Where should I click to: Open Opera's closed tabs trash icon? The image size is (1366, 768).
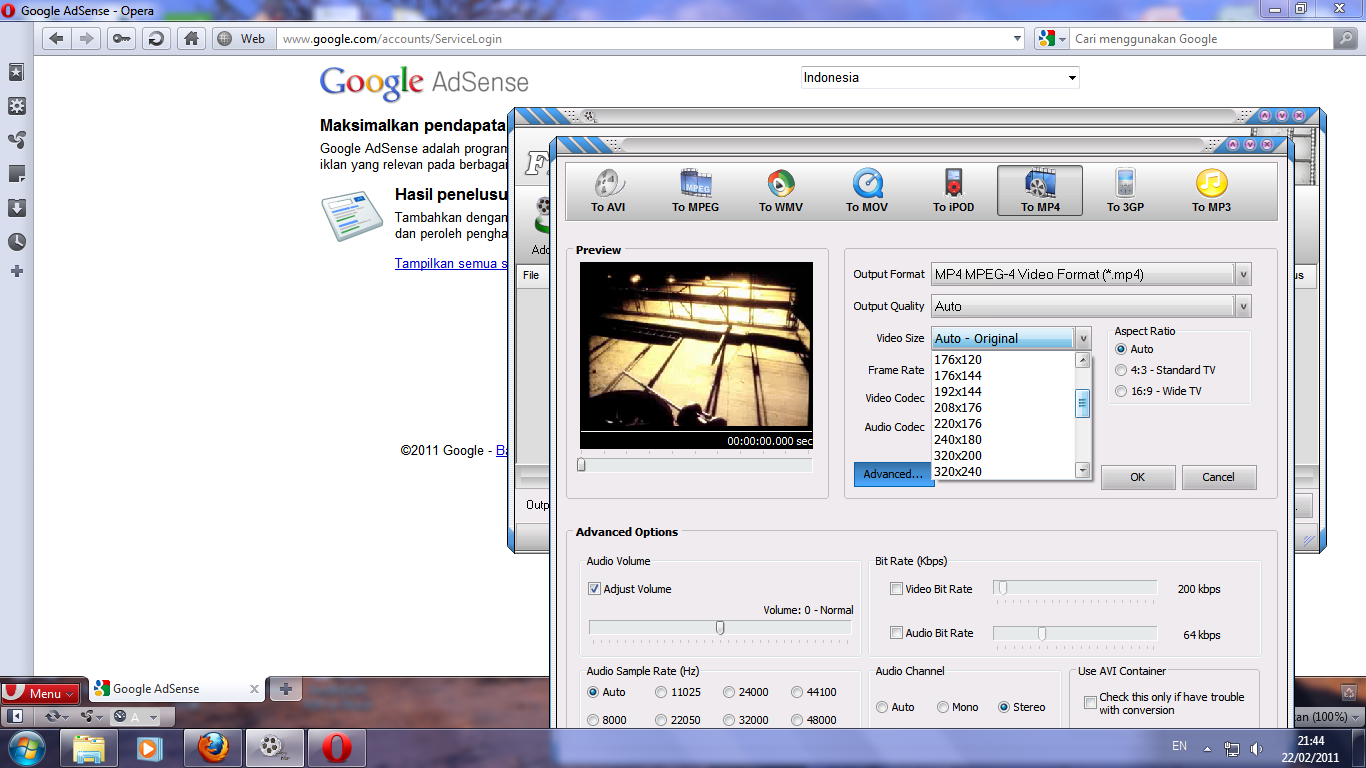tap(1348, 691)
